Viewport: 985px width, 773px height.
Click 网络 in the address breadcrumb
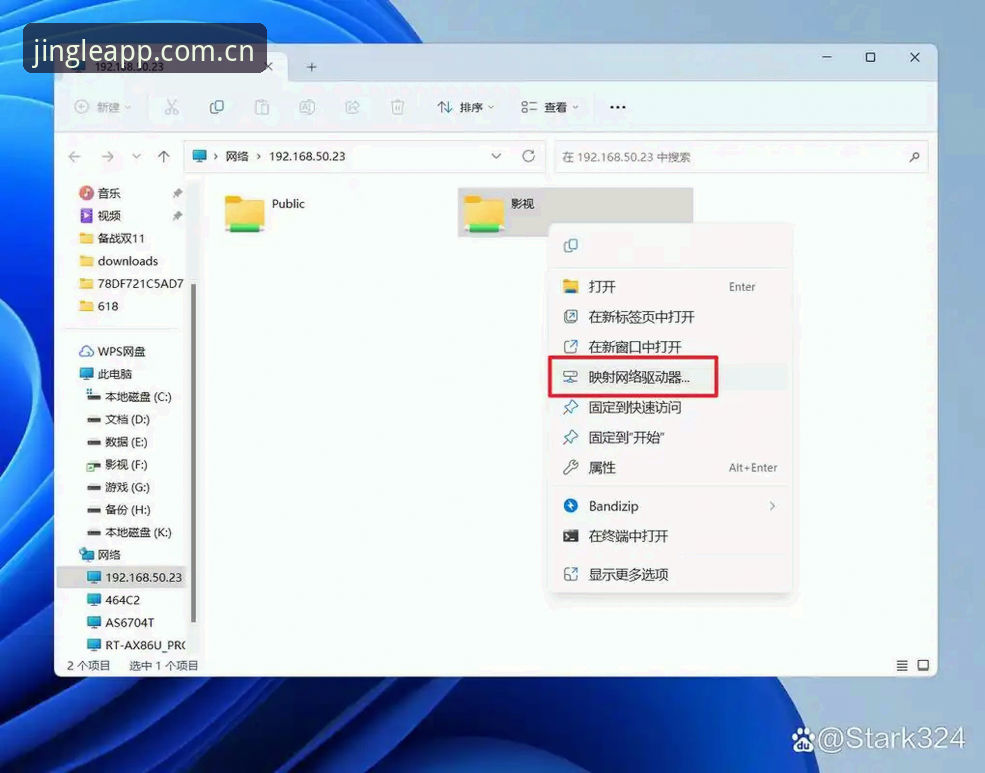(x=237, y=156)
